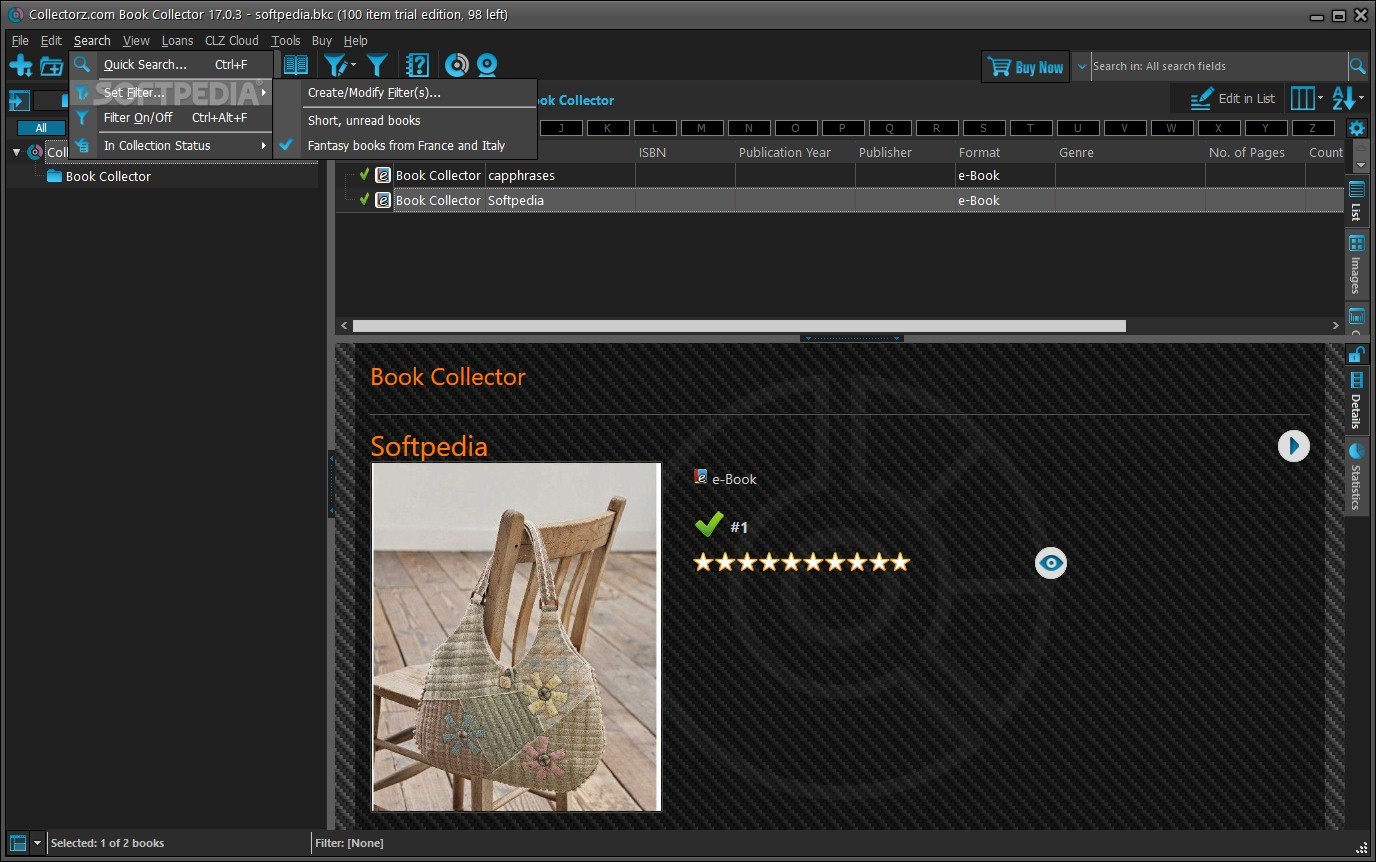The height and width of the screenshot is (862, 1376).
Task: Click the Buy Now shopping cart button
Action: point(1025,67)
